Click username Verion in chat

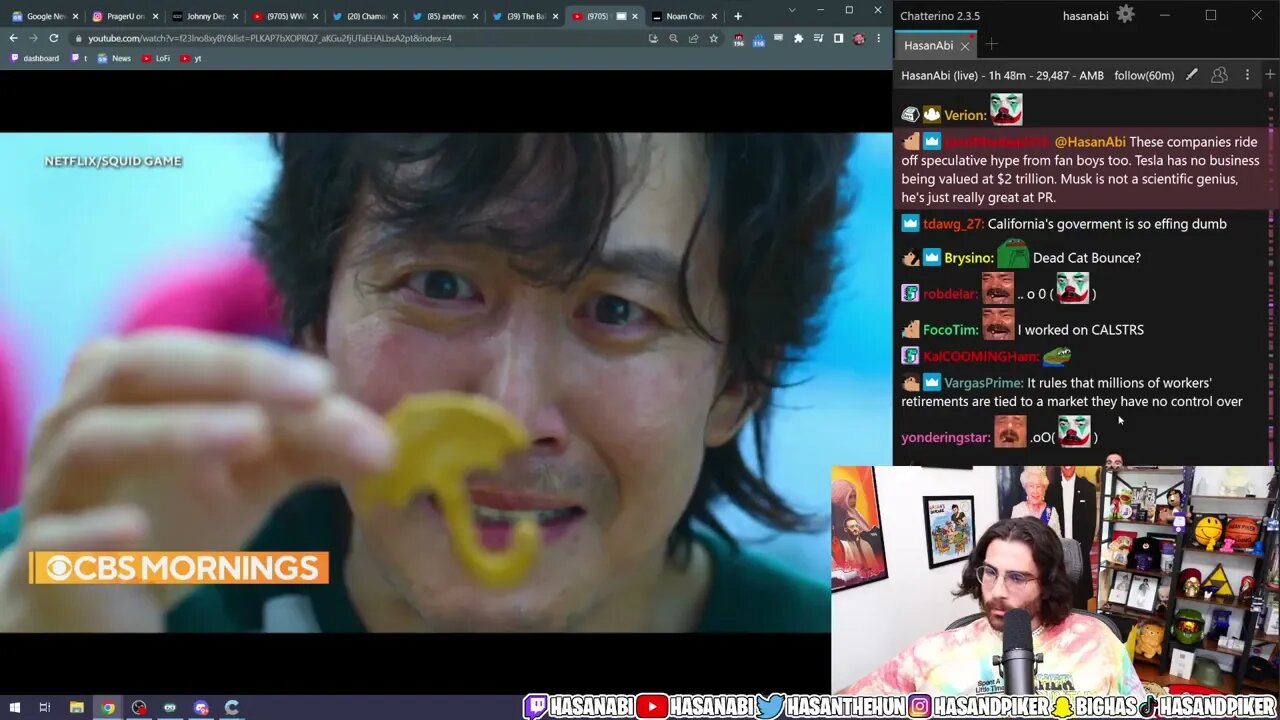(x=965, y=115)
